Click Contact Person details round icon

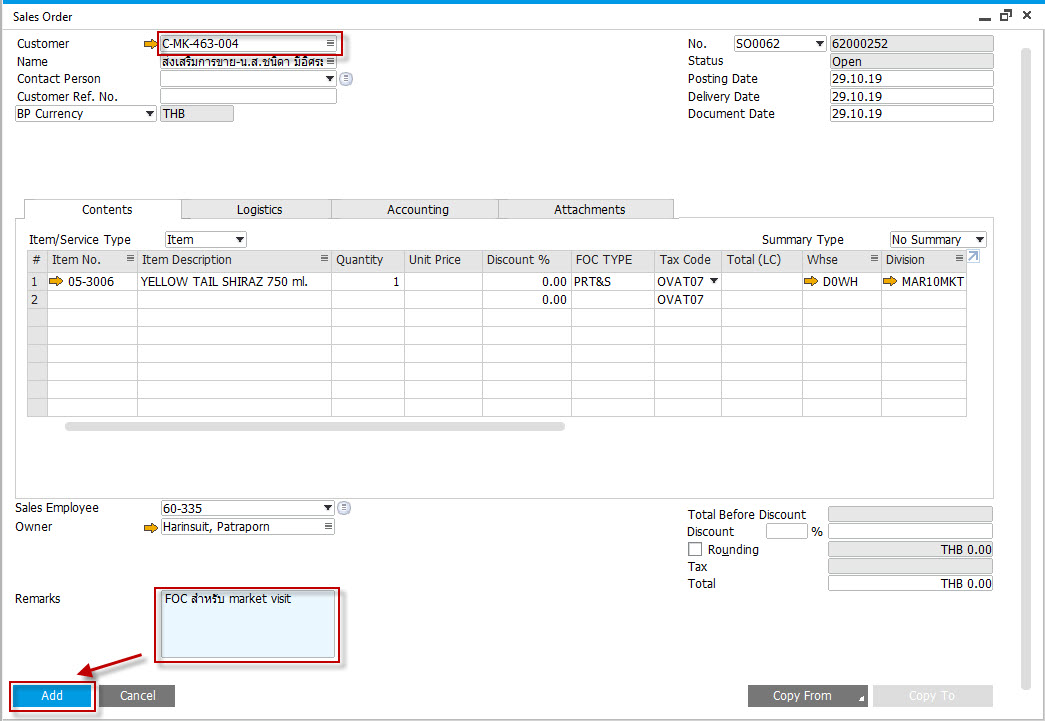coord(346,79)
